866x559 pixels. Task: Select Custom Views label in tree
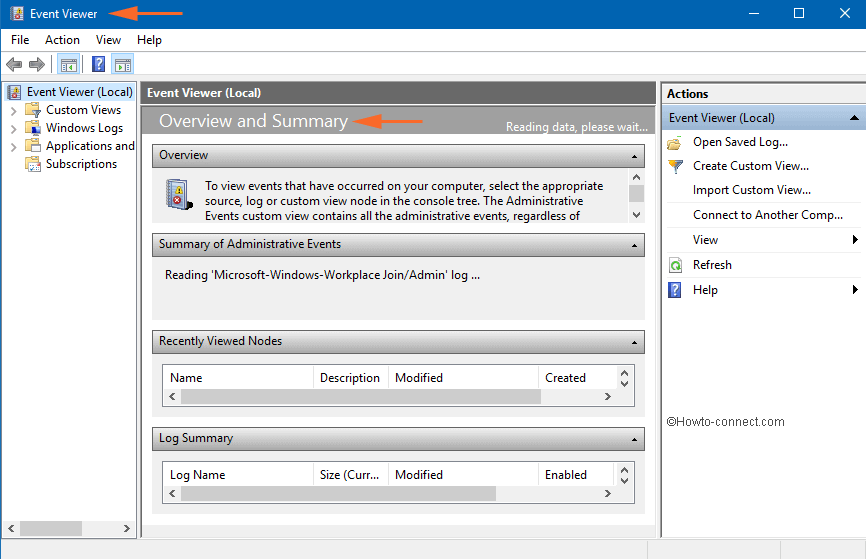[x=83, y=110]
